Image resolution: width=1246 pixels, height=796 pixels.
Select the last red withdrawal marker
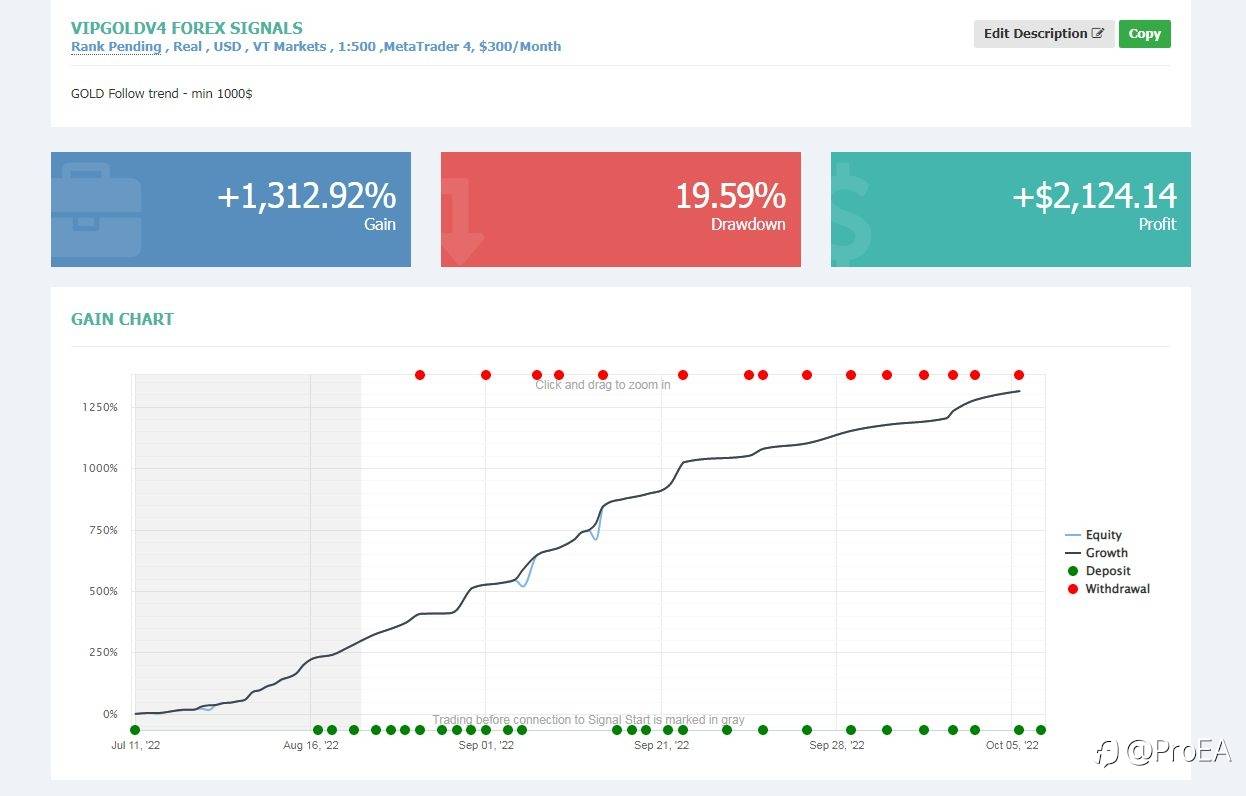click(x=1019, y=375)
